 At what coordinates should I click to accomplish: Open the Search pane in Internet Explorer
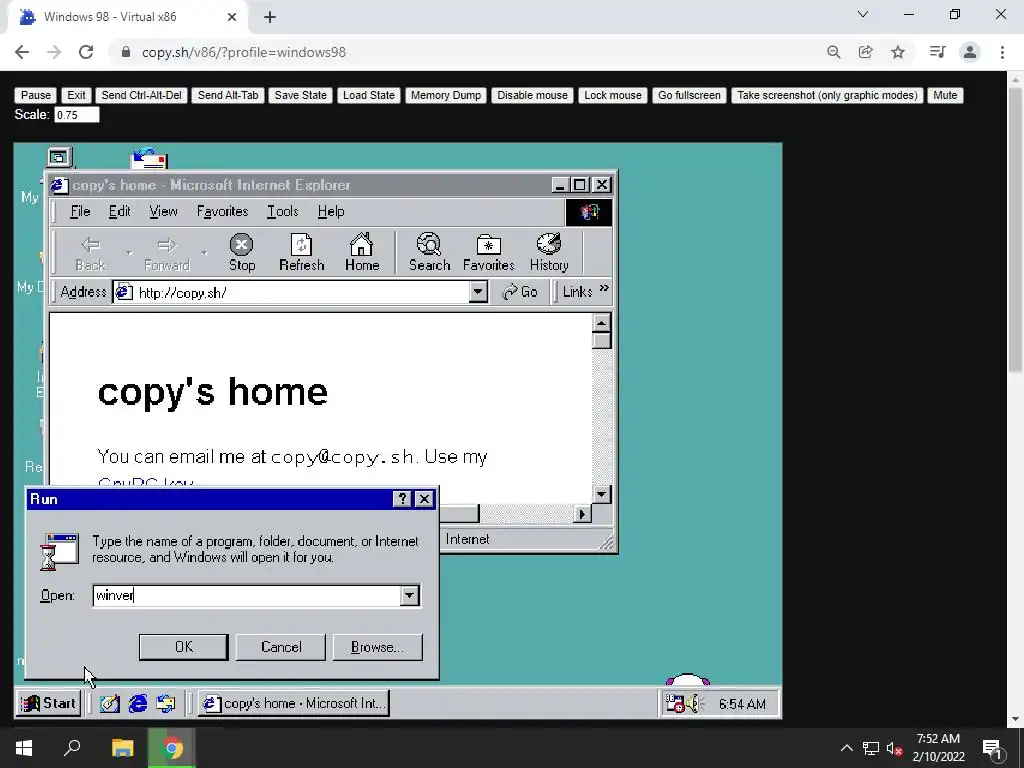pos(430,252)
